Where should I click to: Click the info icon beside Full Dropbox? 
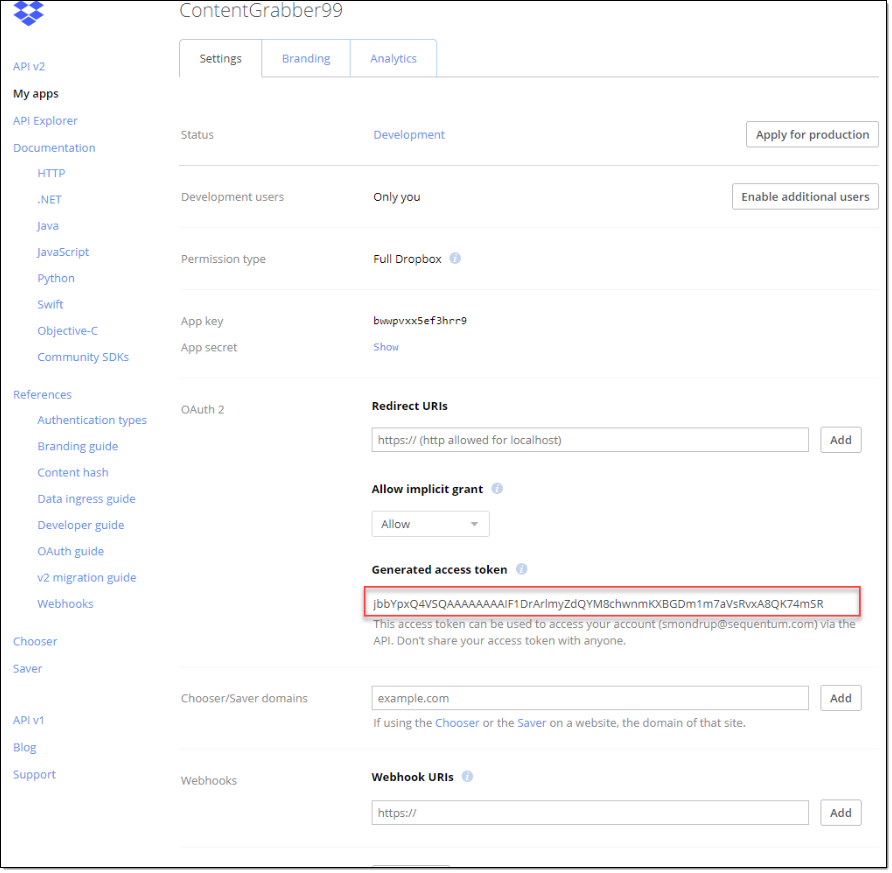[455, 258]
